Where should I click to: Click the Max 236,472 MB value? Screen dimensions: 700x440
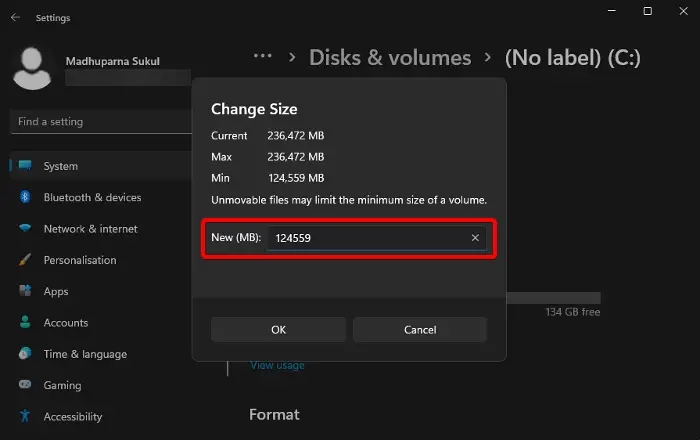point(296,157)
